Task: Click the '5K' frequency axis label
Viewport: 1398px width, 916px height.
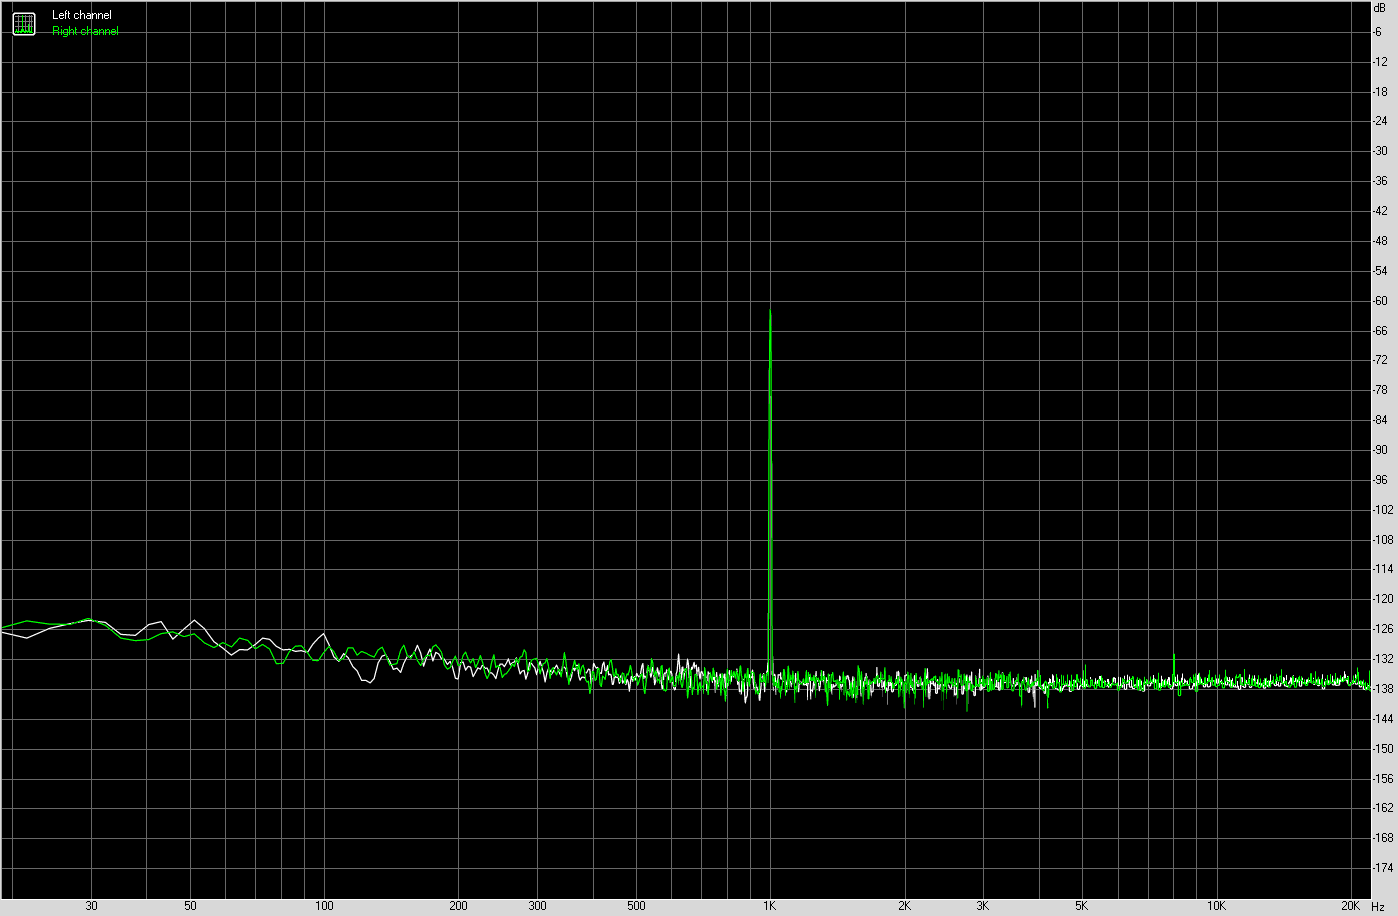Action: click(1082, 906)
